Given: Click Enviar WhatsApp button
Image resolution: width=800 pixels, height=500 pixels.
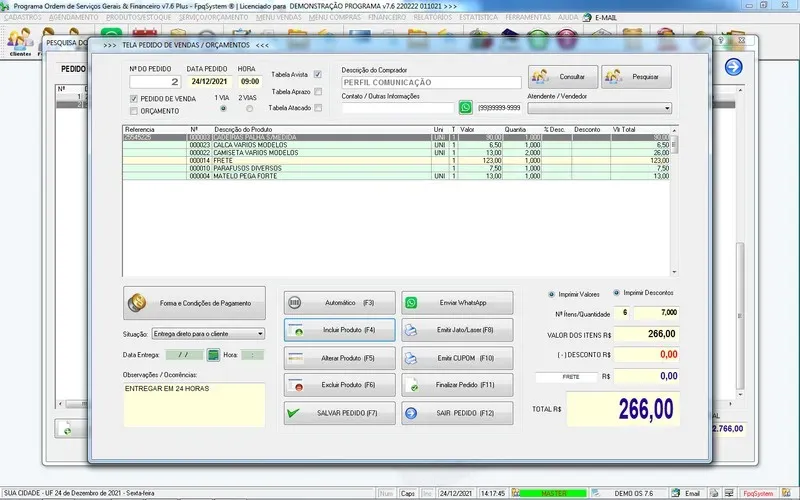Looking at the screenshot, I should pos(457,302).
